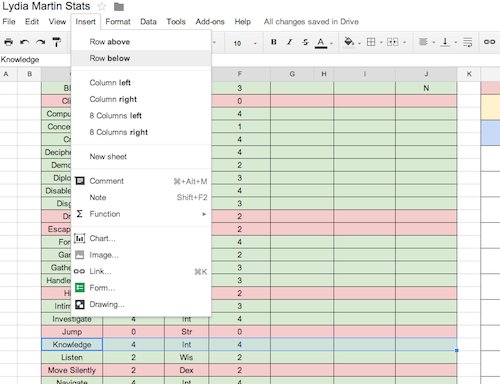Click the undo arrow icon
500x384 pixels.
click(x=24, y=42)
